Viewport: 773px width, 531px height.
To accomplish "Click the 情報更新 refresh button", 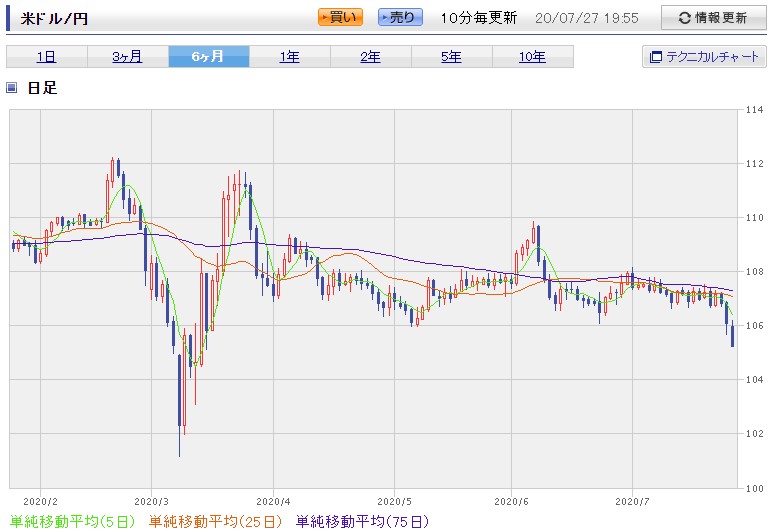I will point(713,18).
